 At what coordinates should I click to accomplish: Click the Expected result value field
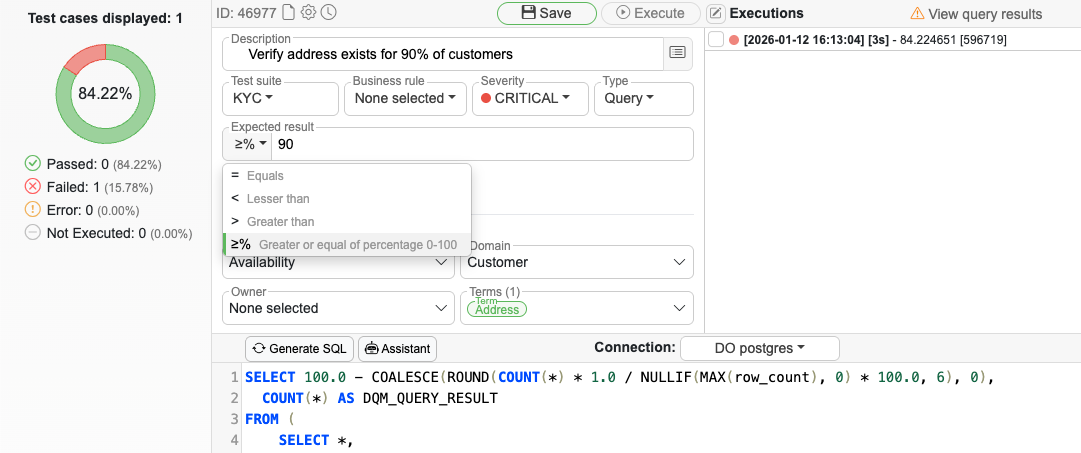(x=480, y=144)
